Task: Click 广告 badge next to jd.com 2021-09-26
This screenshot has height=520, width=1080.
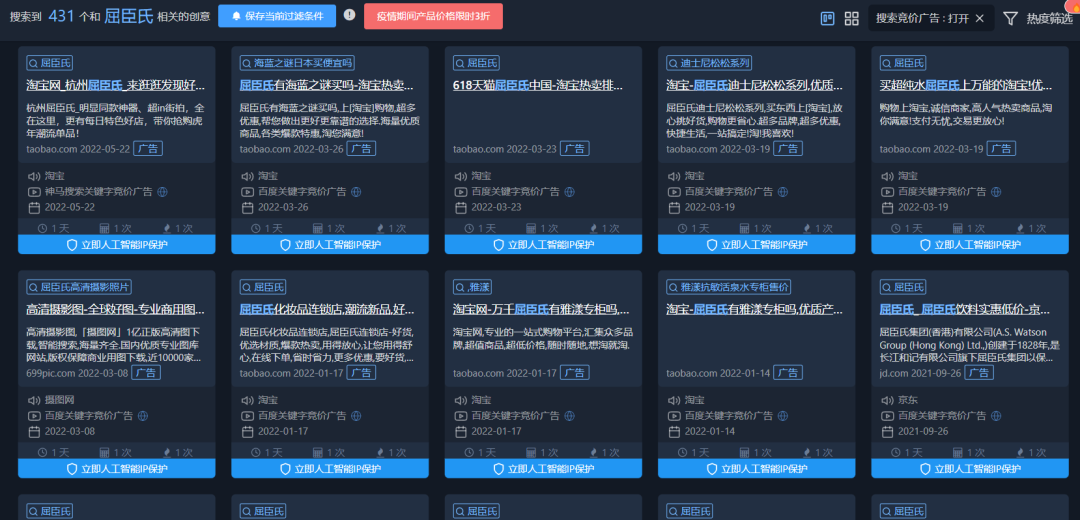Action: click(979, 373)
